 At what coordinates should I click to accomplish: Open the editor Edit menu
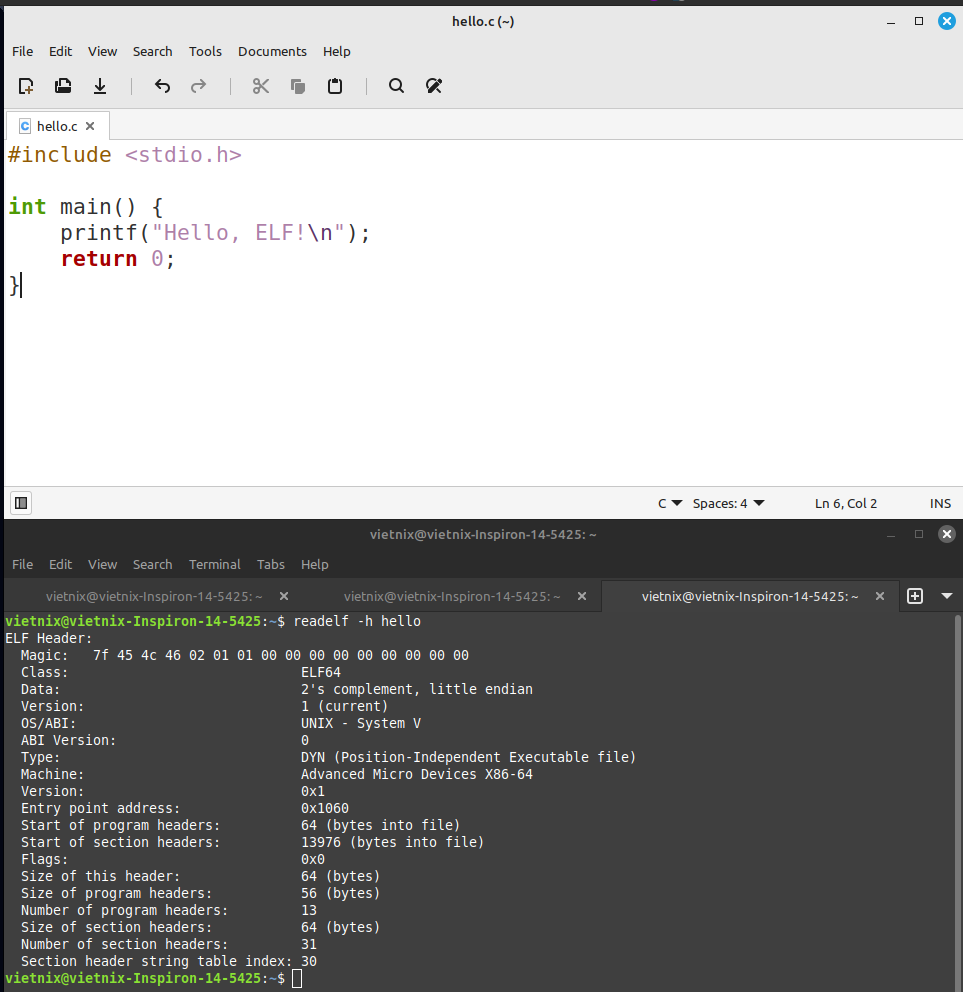(61, 51)
